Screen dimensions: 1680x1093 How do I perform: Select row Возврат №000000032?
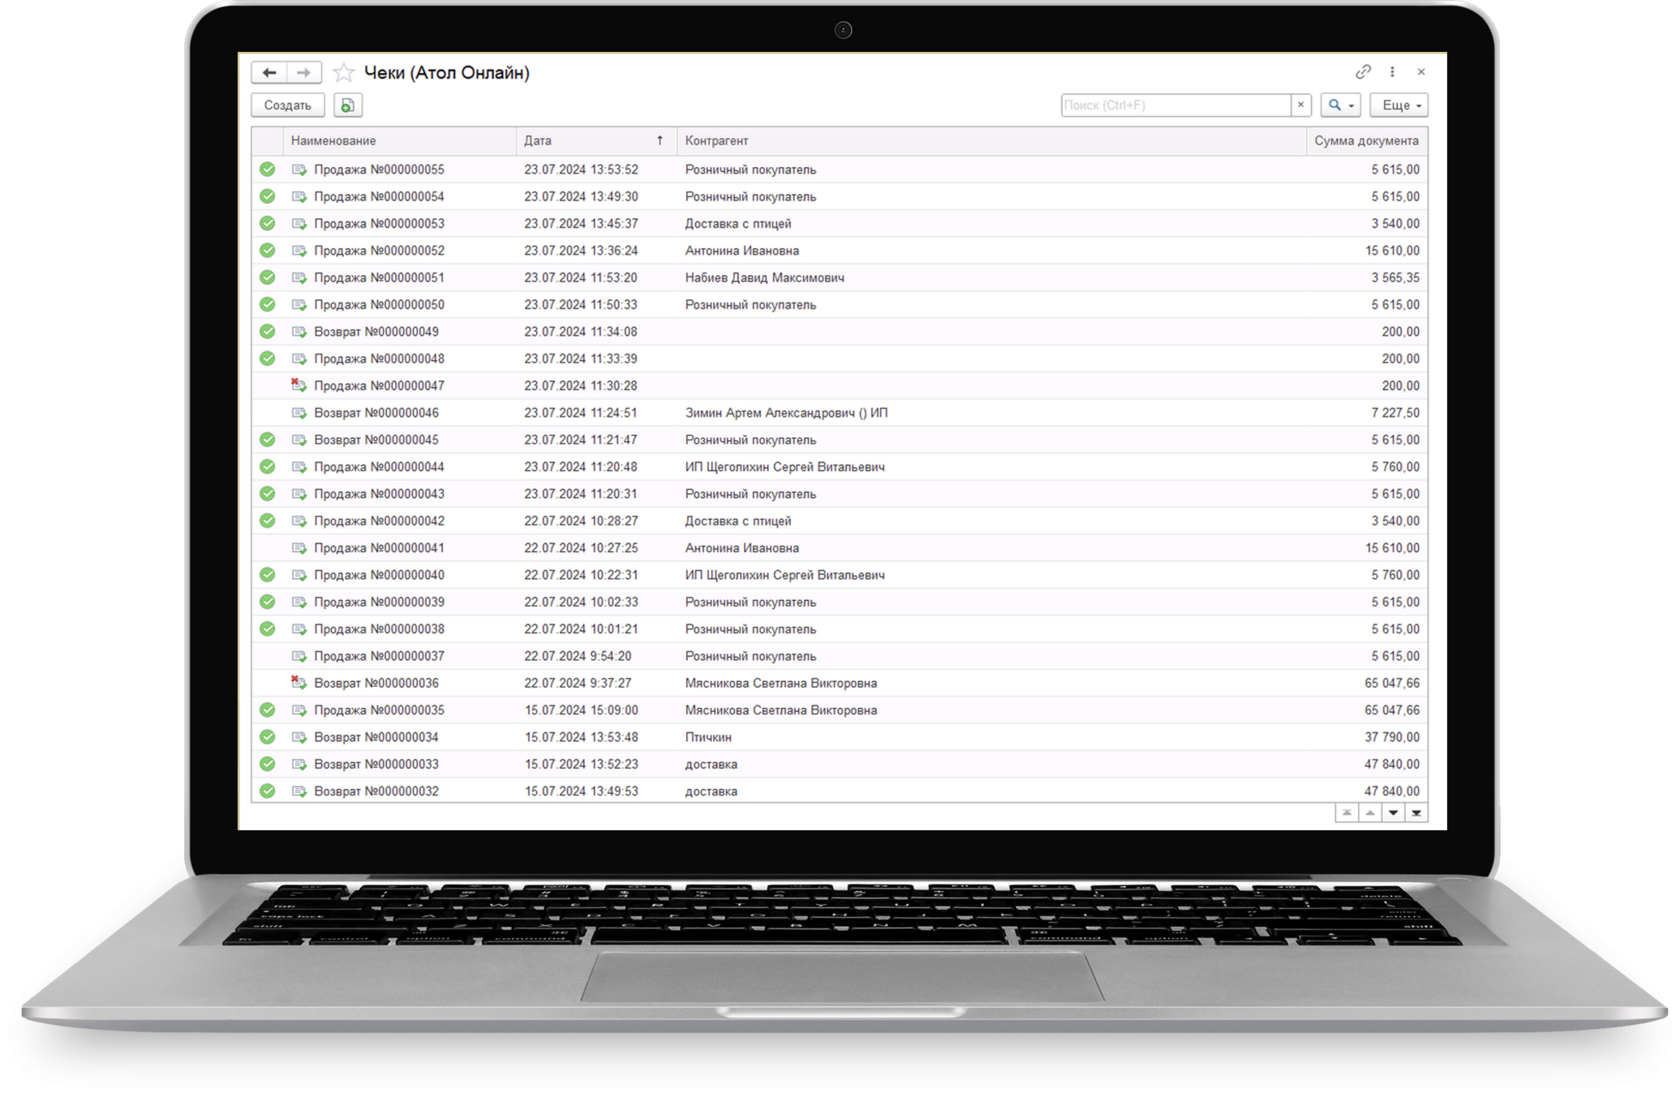839,790
